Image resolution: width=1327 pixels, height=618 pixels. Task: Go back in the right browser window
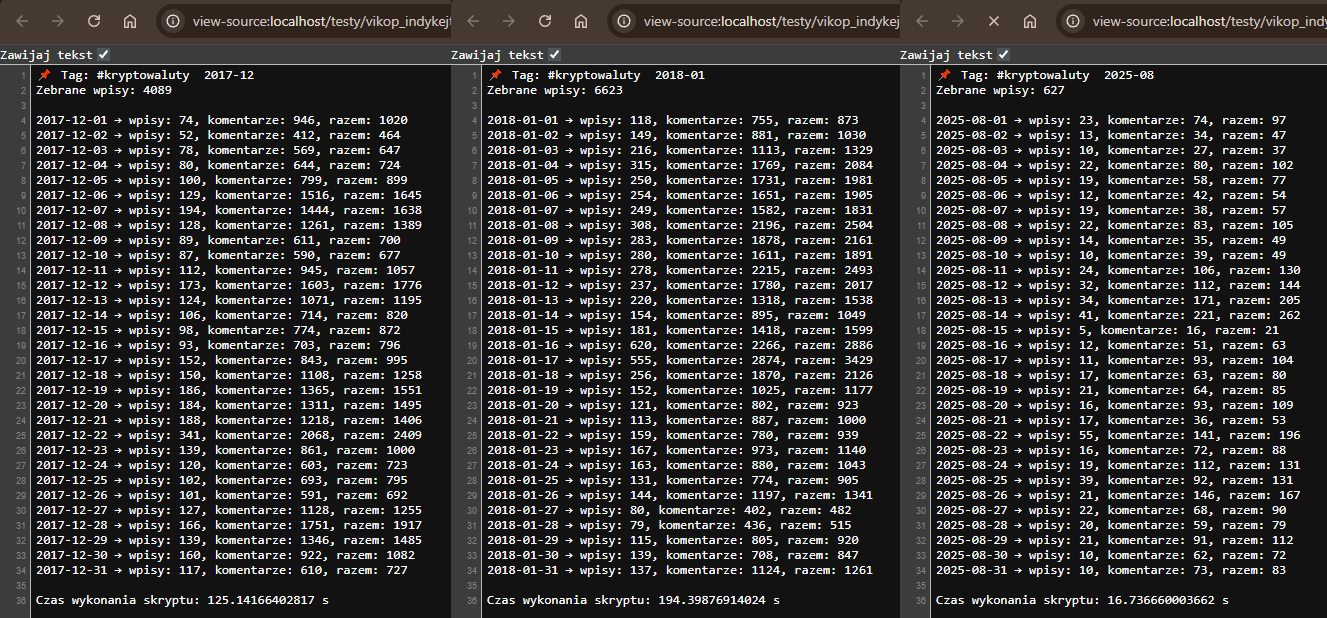pos(921,21)
